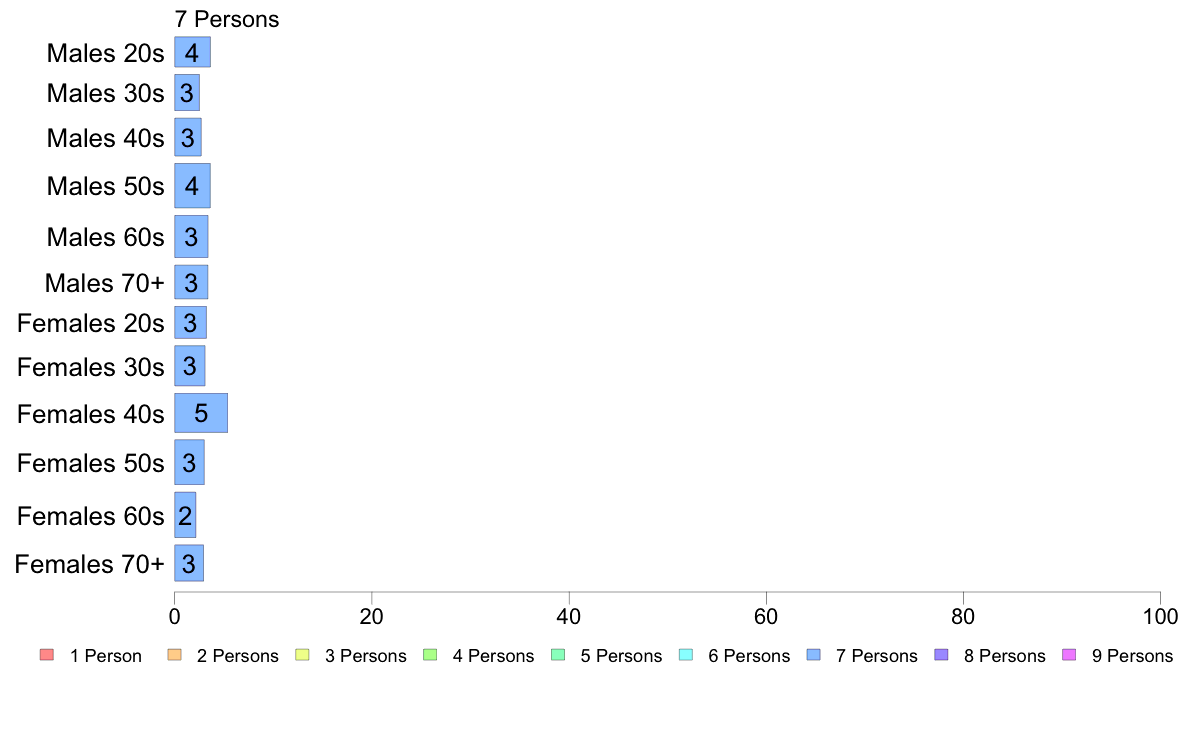The height and width of the screenshot is (736, 1188).
Task: Select the 40 axis tick label
Action: click(x=568, y=616)
